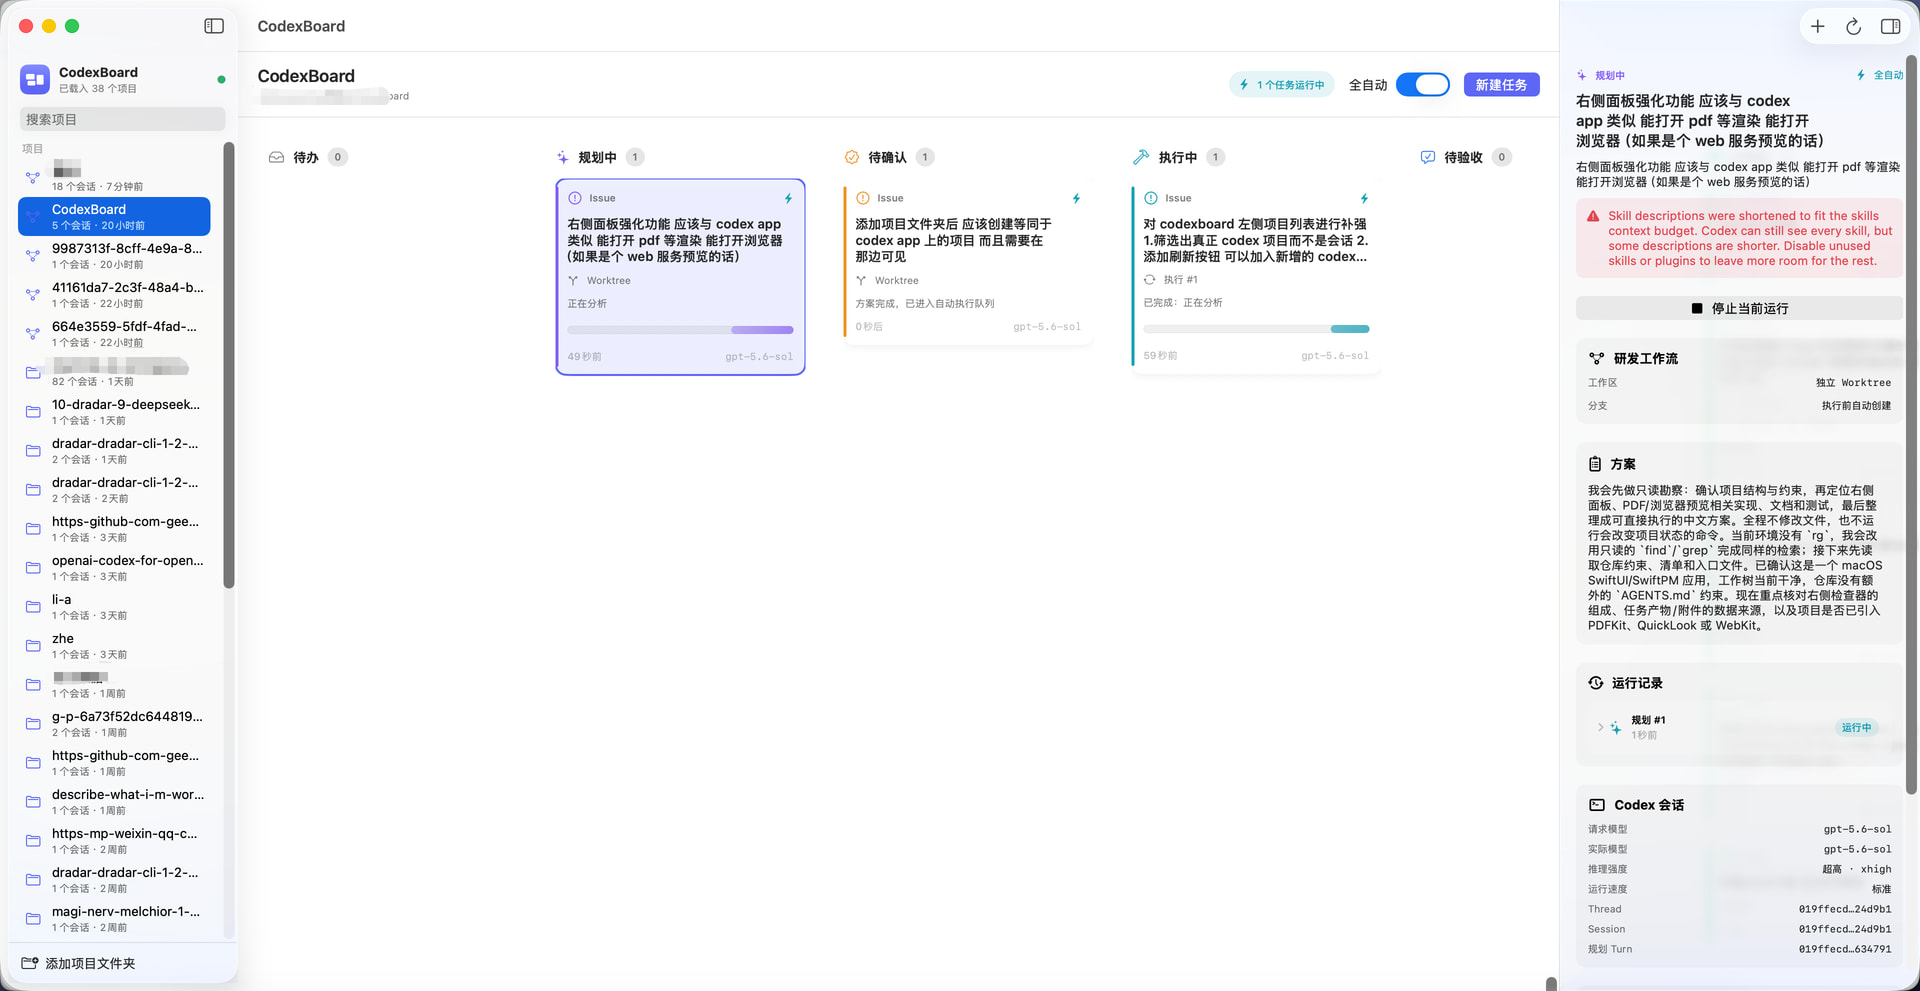Click the Thread id 019ffecd…24d9b1
This screenshot has width=1920, height=991.
(1845, 909)
